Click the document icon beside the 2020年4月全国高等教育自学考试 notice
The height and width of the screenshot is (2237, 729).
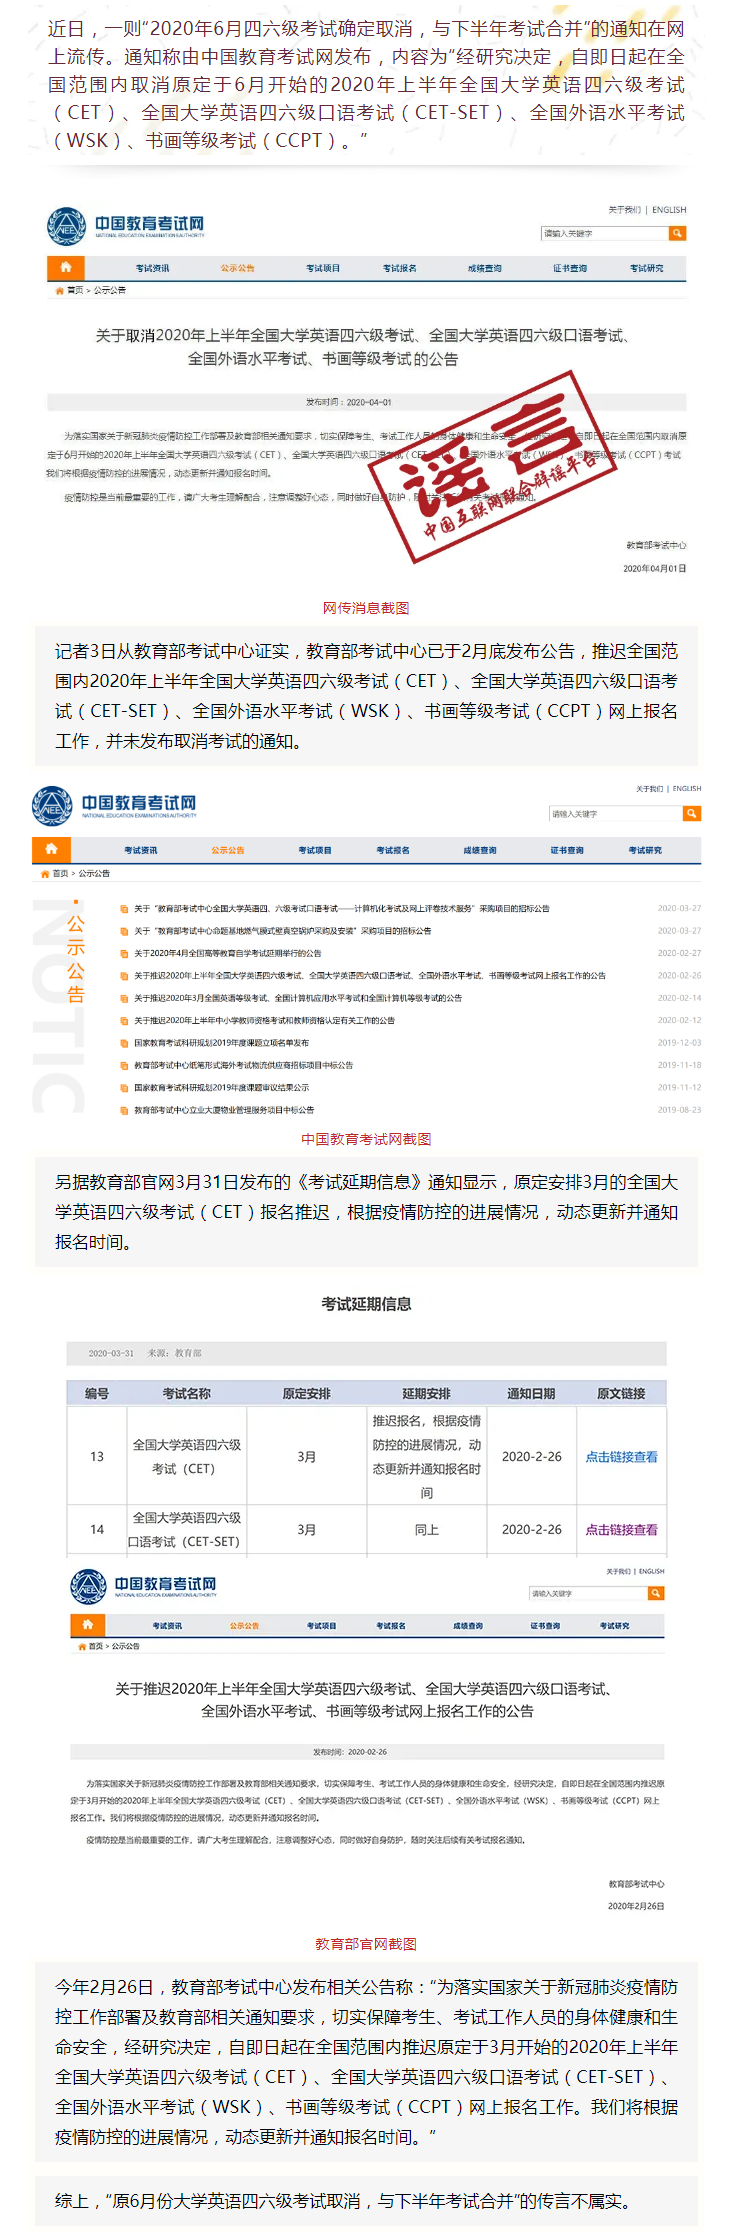124,953
